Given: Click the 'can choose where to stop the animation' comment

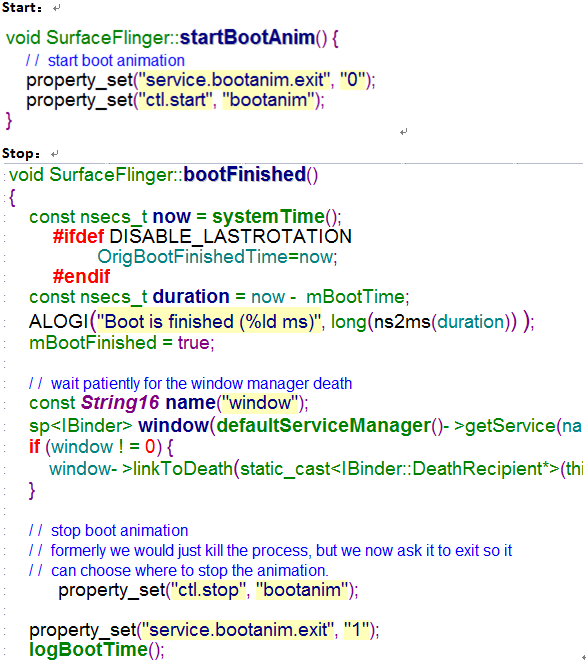Looking at the screenshot, I should tap(179, 570).
